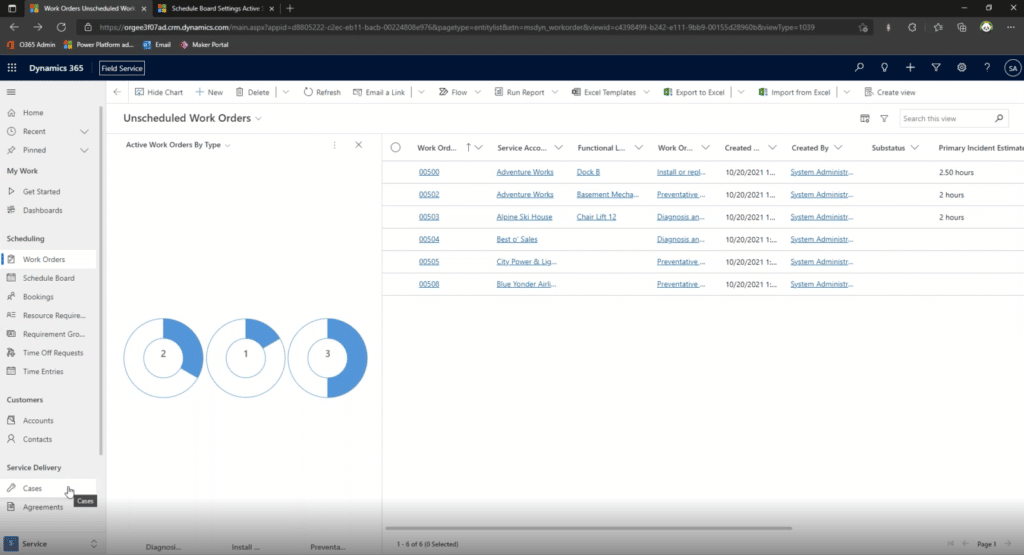
Task: Open the edit columns icon above the grid
Action: [865, 119]
